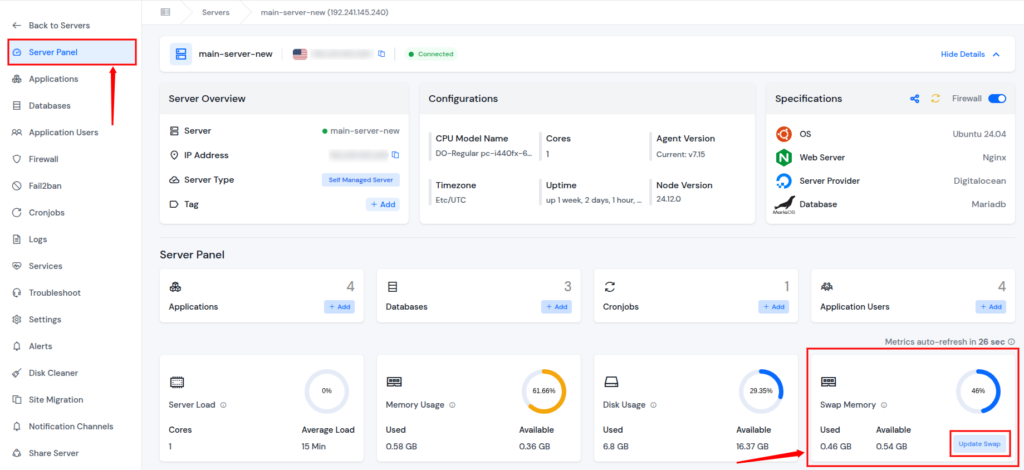Open the sidebar toggle icon in breadcrumb bar

pos(165,12)
